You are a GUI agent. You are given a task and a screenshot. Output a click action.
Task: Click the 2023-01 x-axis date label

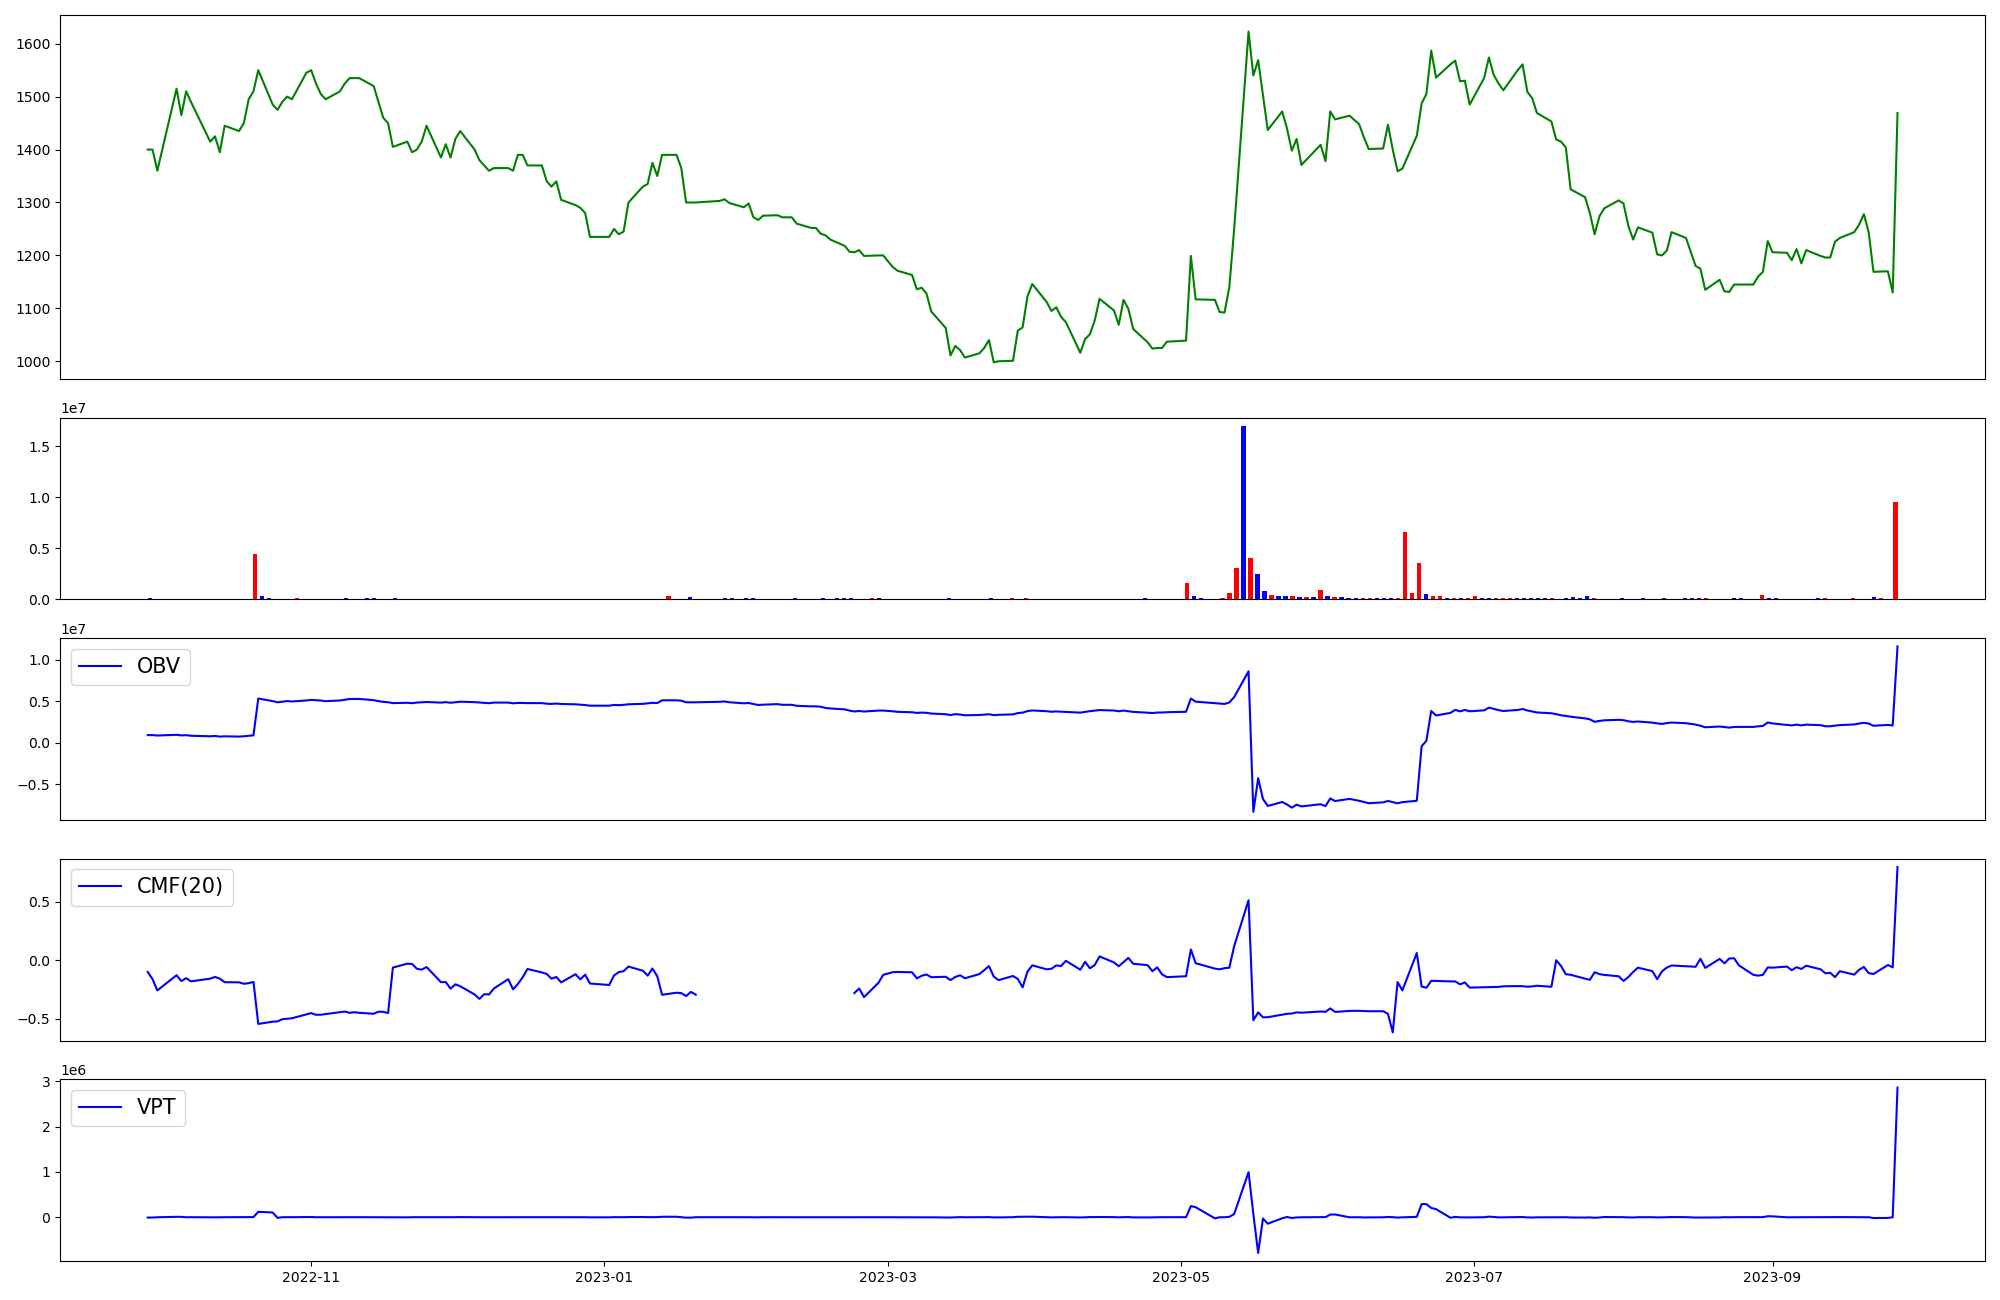click(x=604, y=1277)
